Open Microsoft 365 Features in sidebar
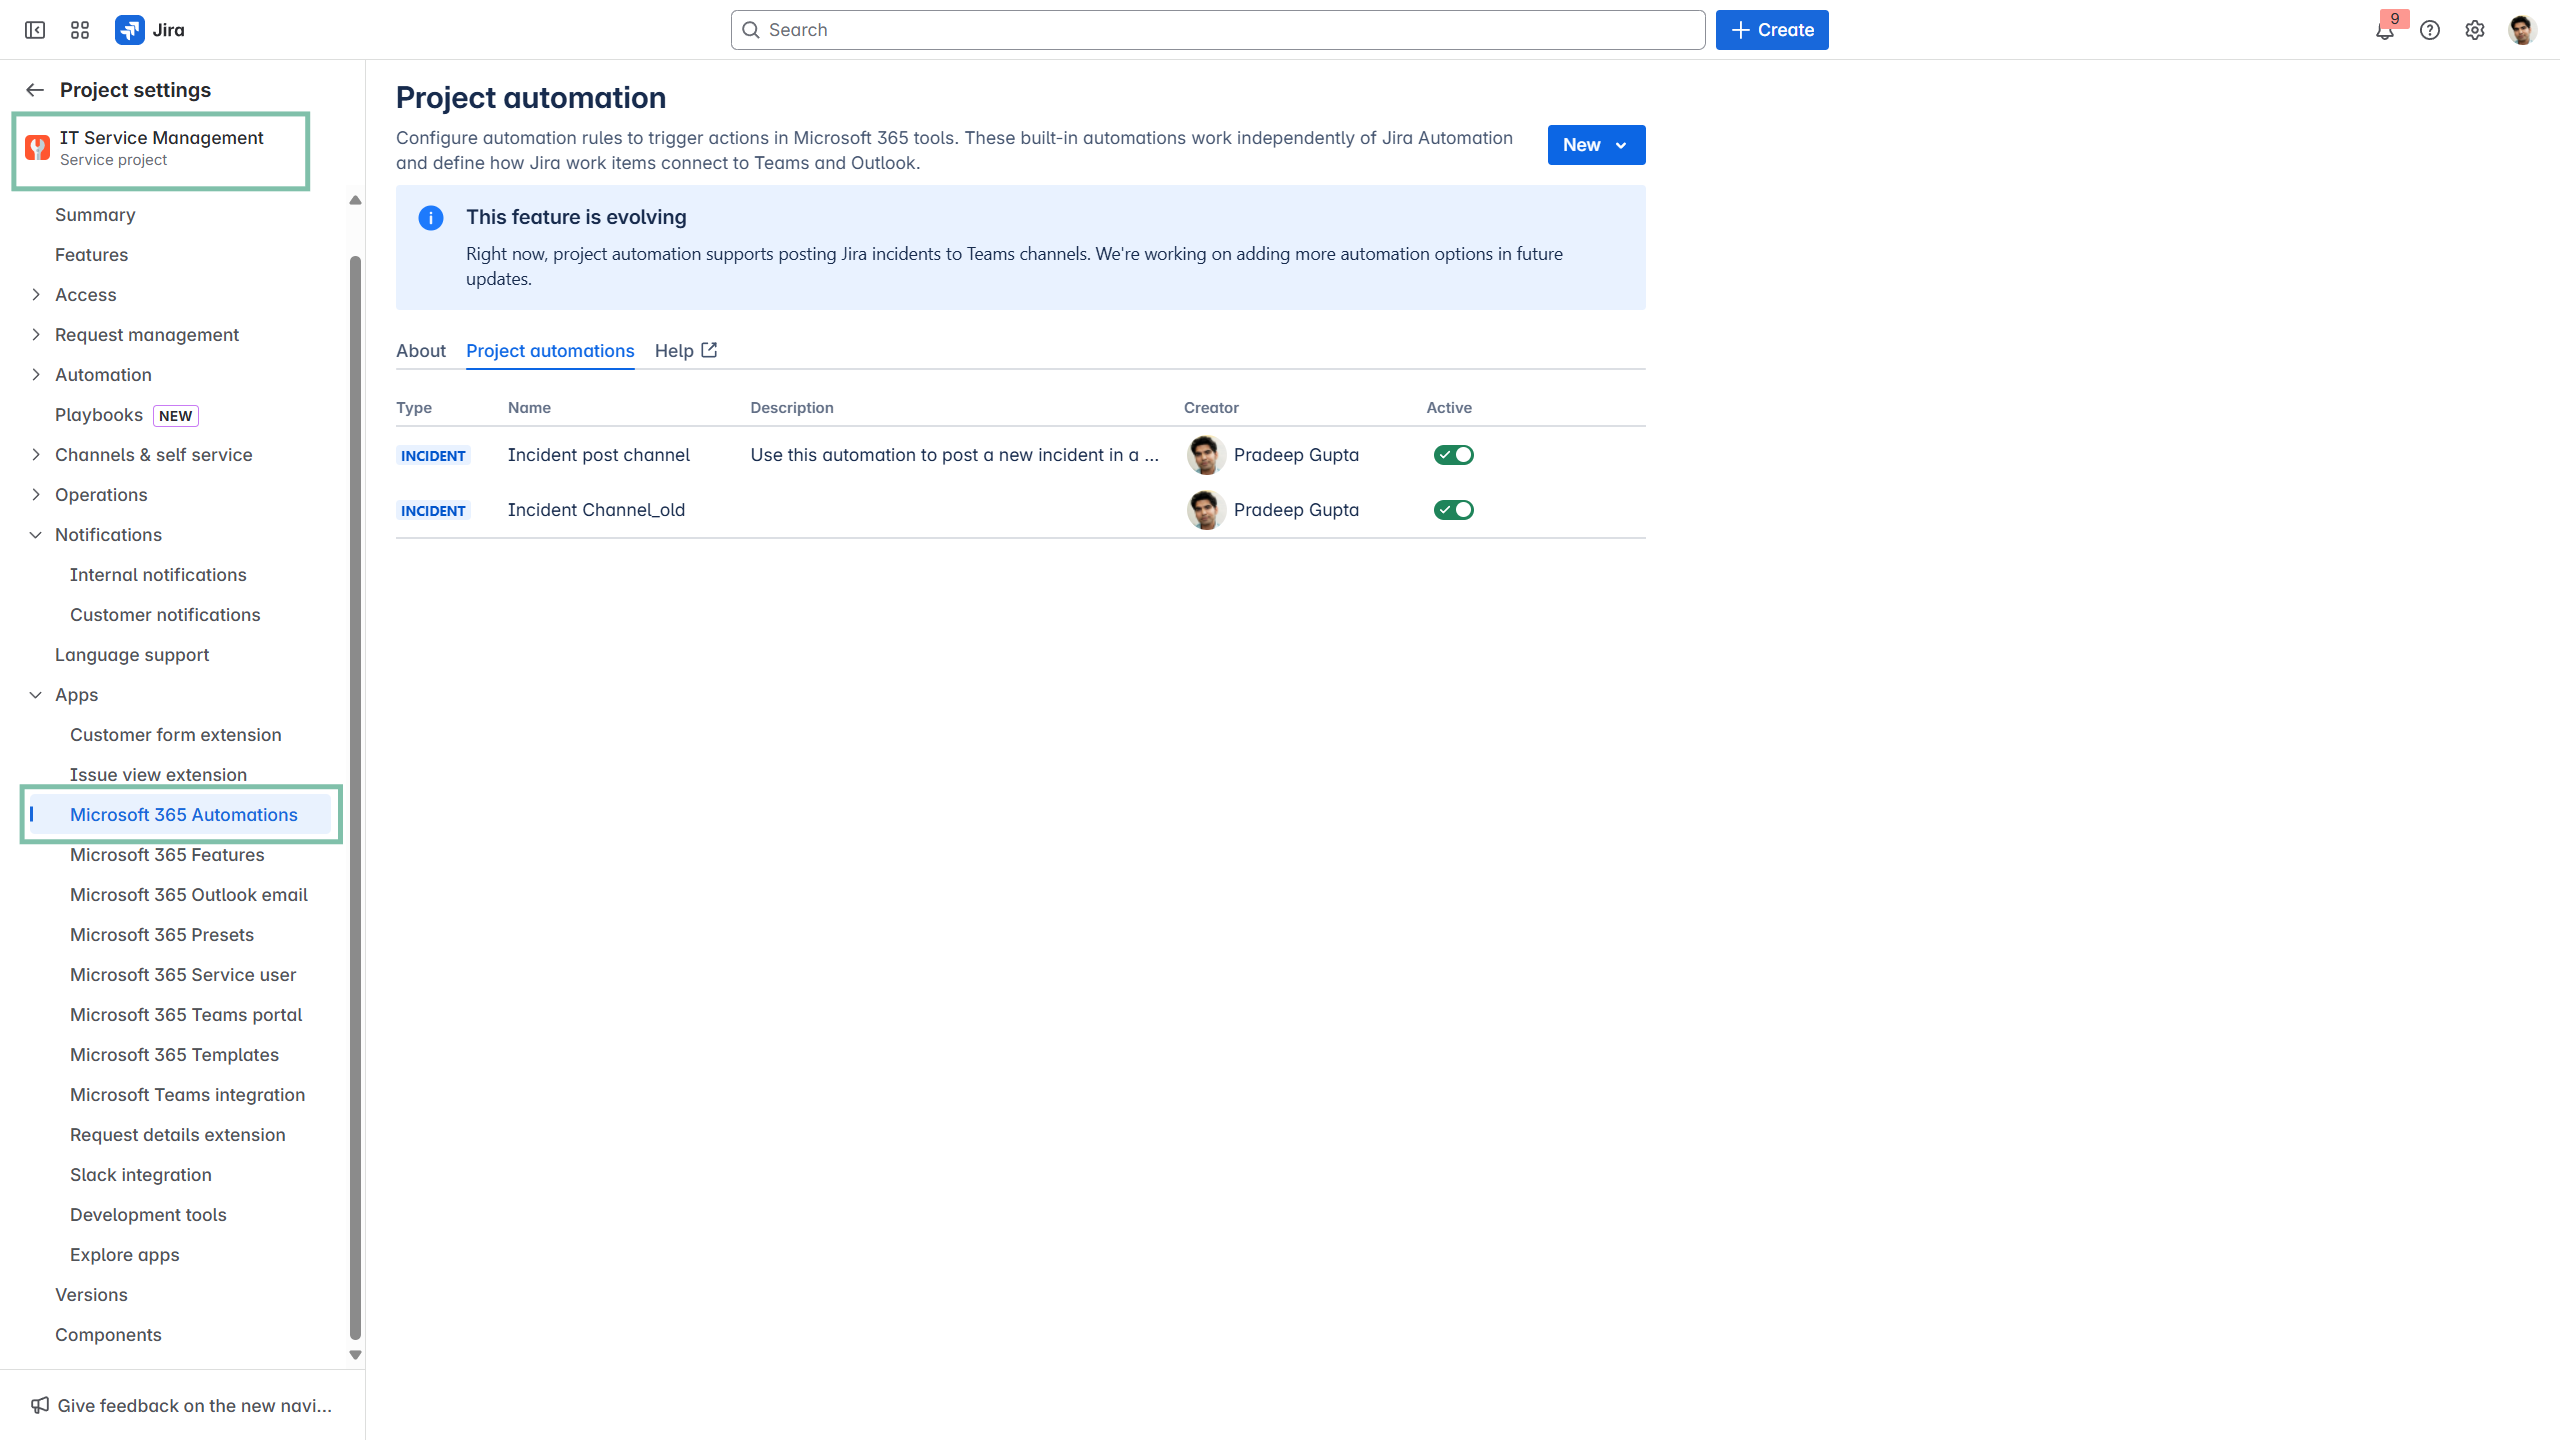Image resolution: width=2560 pixels, height=1440 pixels. (167, 855)
